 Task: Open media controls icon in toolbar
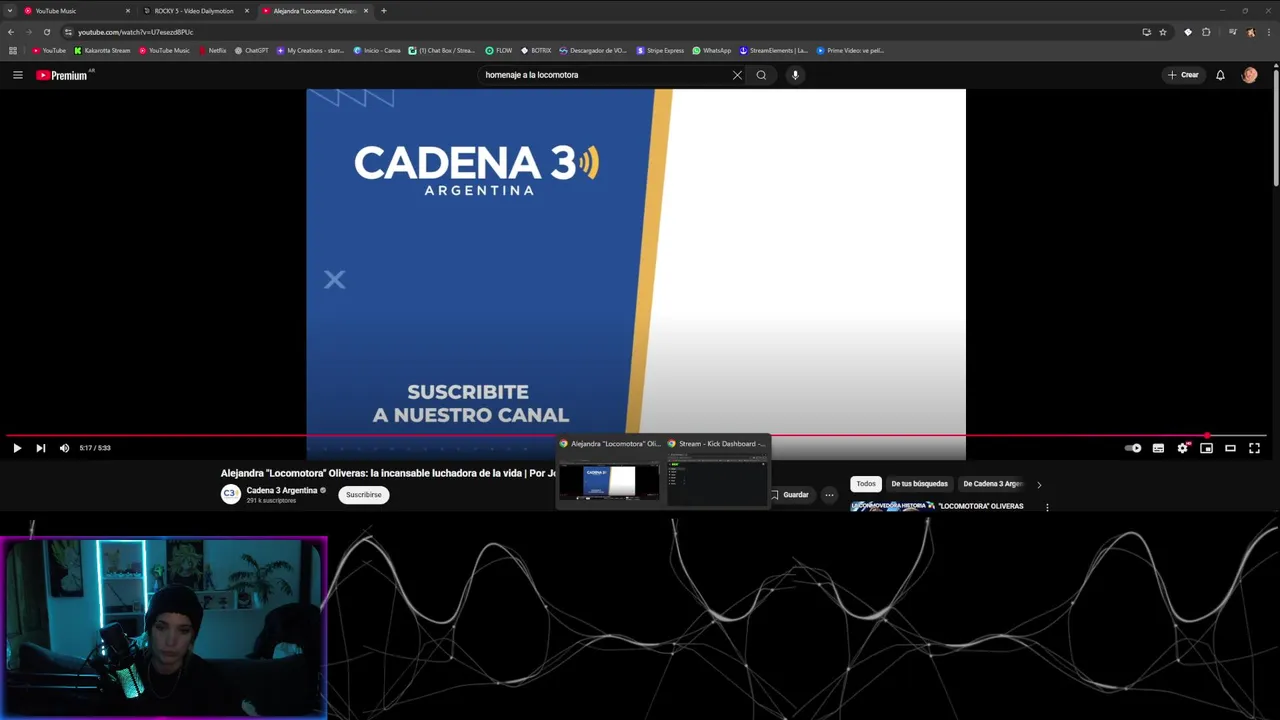(x=1233, y=32)
